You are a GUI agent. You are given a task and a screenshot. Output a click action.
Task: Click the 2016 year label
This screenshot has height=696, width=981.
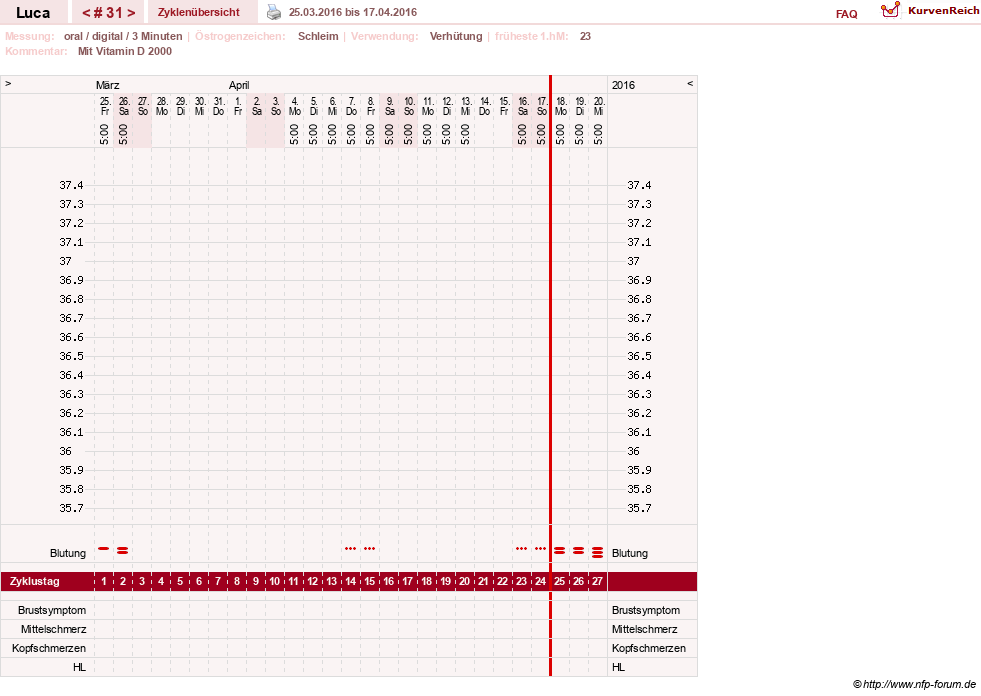point(623,85)
